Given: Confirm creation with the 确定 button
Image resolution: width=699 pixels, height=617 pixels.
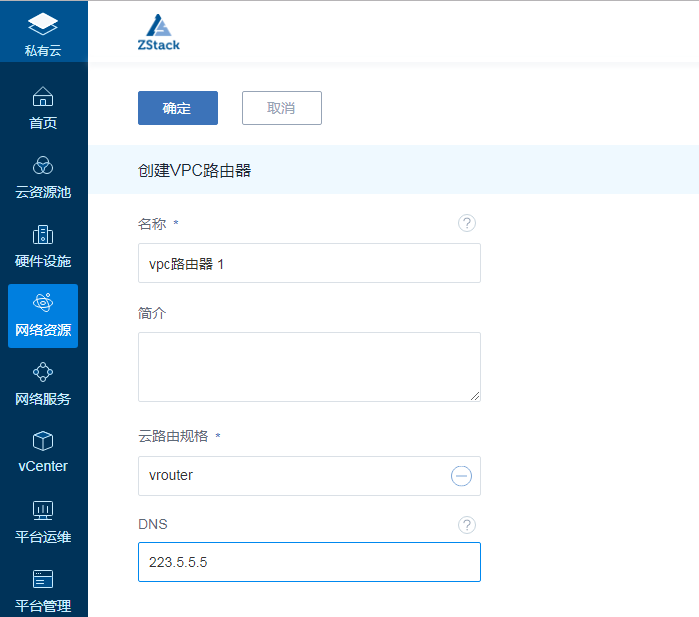Looking at the screenshot, I should [178, 108].
